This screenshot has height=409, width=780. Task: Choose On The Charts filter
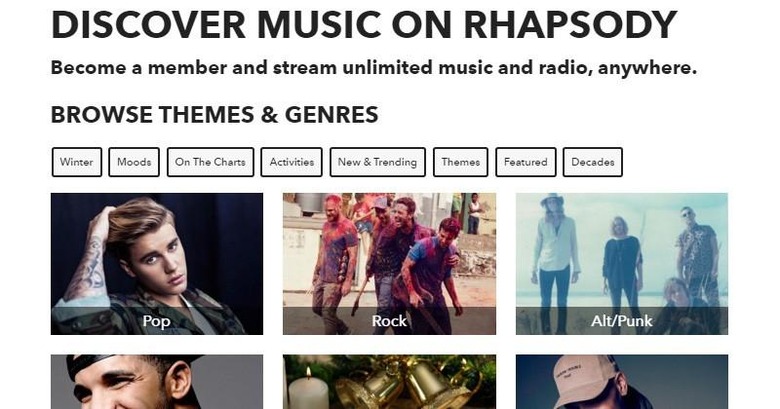(x=210, y=162)
